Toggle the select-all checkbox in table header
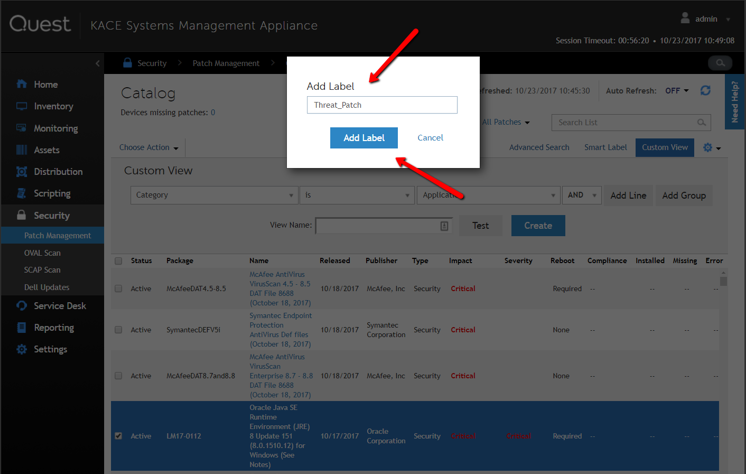 coord(118,261)
